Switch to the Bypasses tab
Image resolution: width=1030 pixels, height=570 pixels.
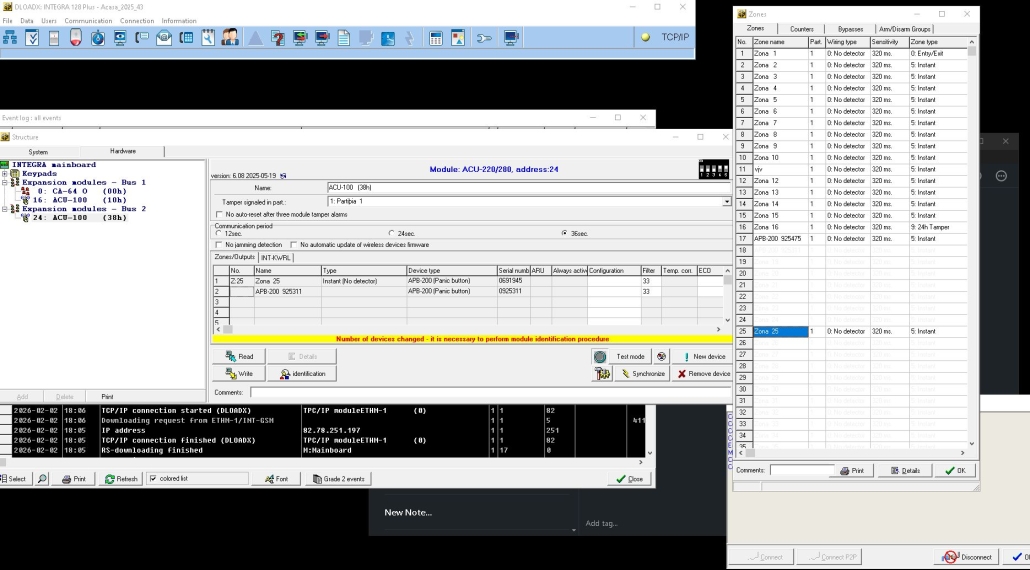click(x=850, y=29)
